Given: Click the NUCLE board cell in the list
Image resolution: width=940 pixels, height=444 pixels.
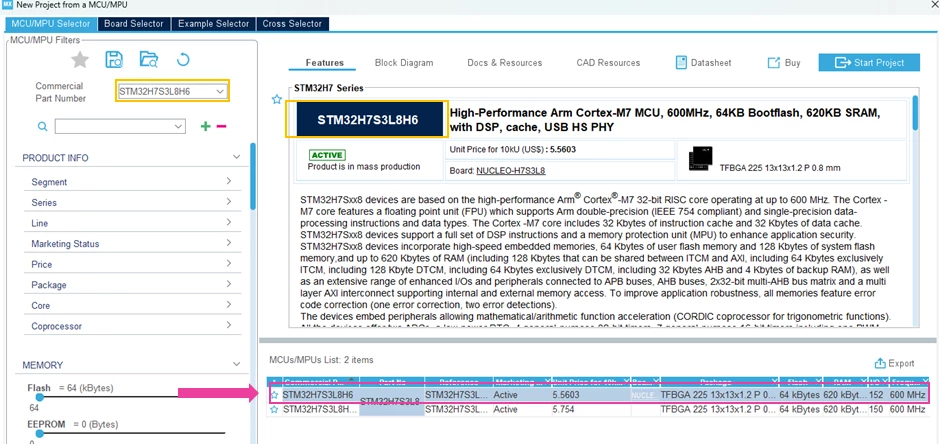Looking at the screenshot, I should pos(644,395).
